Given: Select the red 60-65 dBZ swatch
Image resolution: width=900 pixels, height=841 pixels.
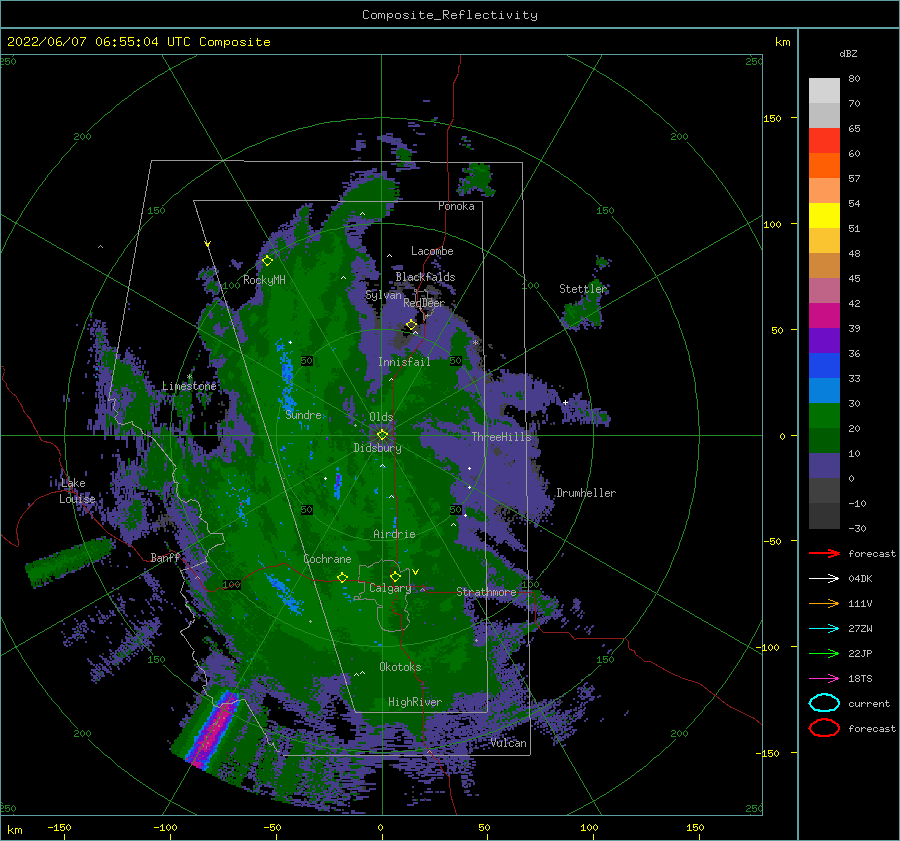Looking at the screenshot, I should [824, 141].
